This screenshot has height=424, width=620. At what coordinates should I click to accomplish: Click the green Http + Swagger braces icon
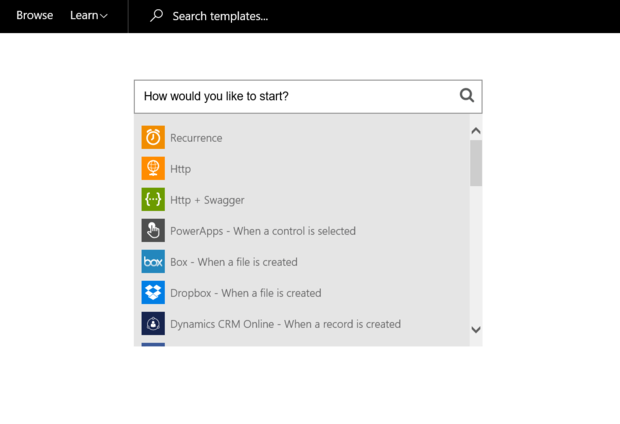[x=153, y=199]
